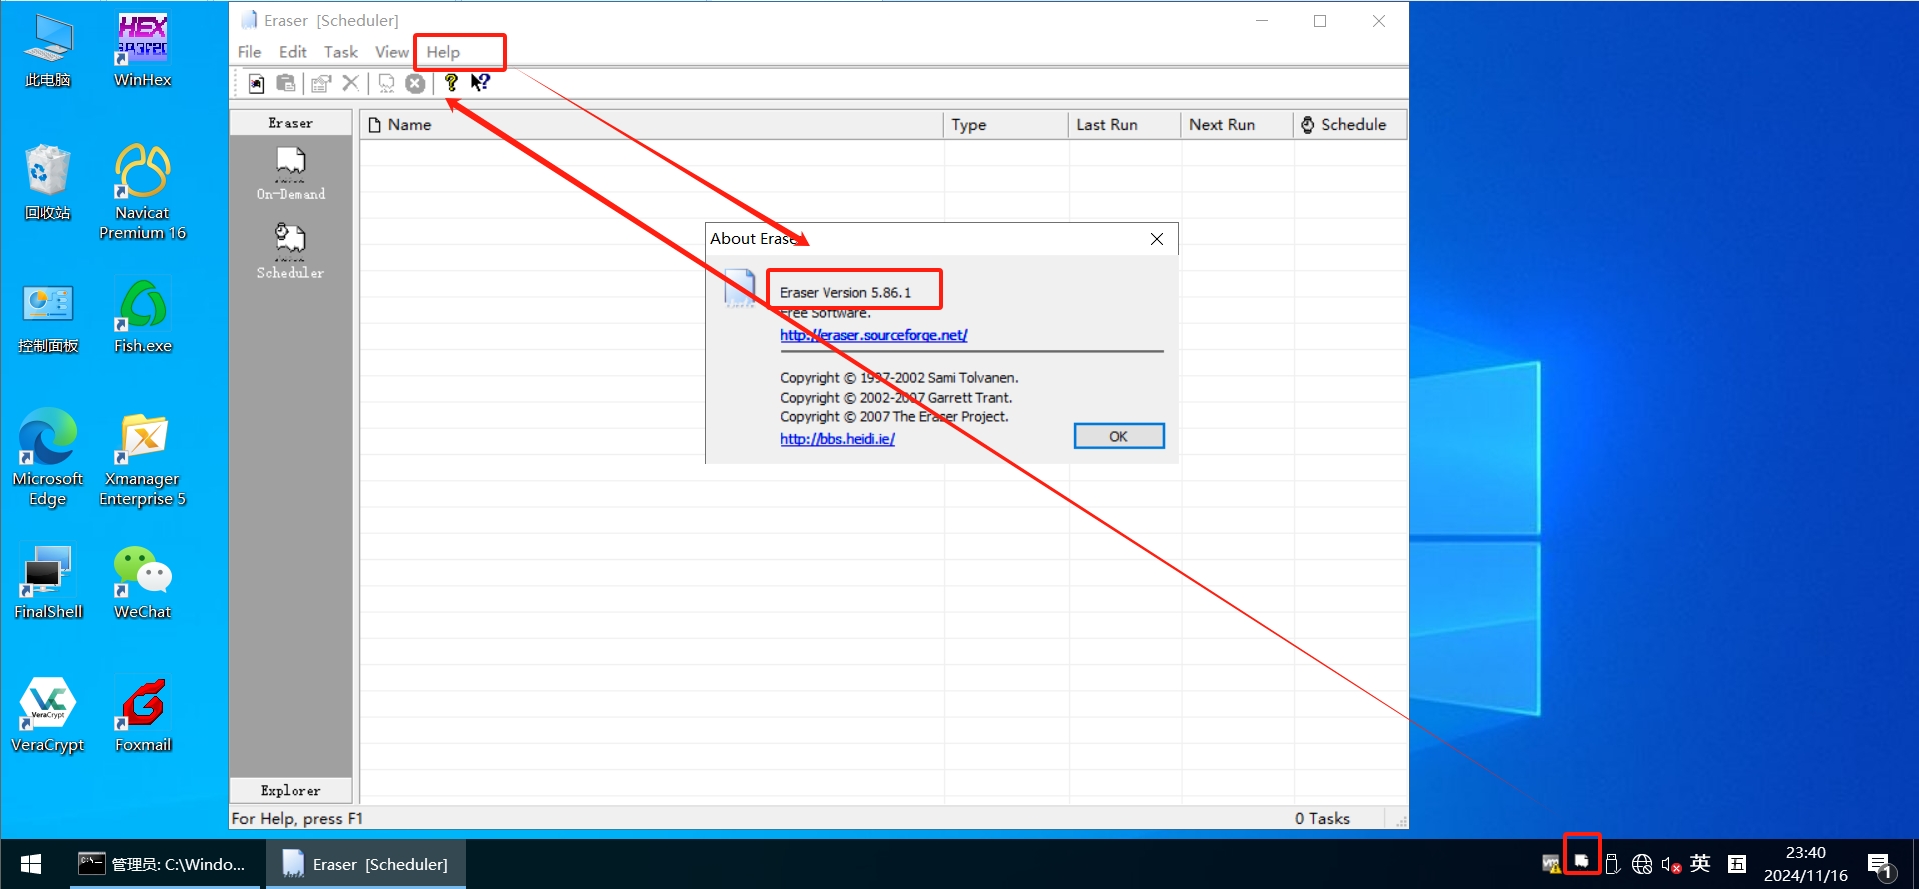Open the Task menu

pyautogui.click(x=341, y=52)
